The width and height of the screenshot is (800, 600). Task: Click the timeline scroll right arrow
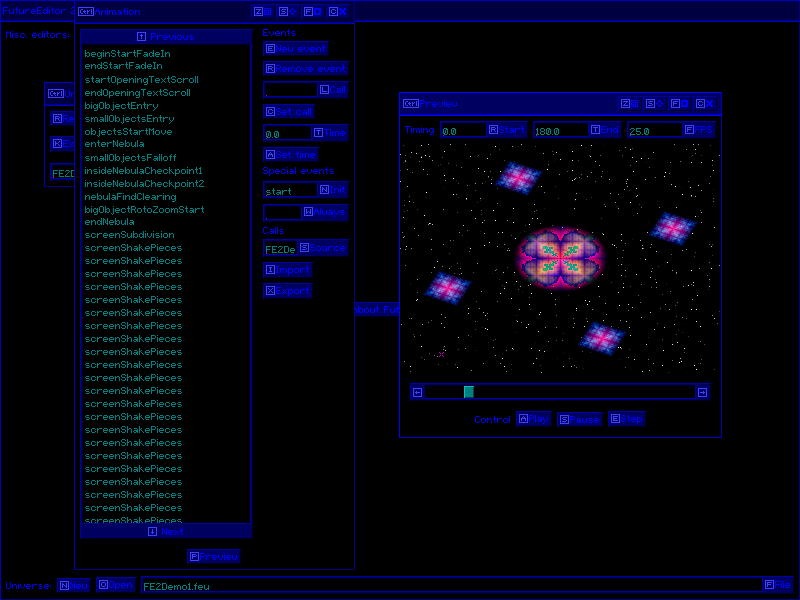click(x=702, y=392)
